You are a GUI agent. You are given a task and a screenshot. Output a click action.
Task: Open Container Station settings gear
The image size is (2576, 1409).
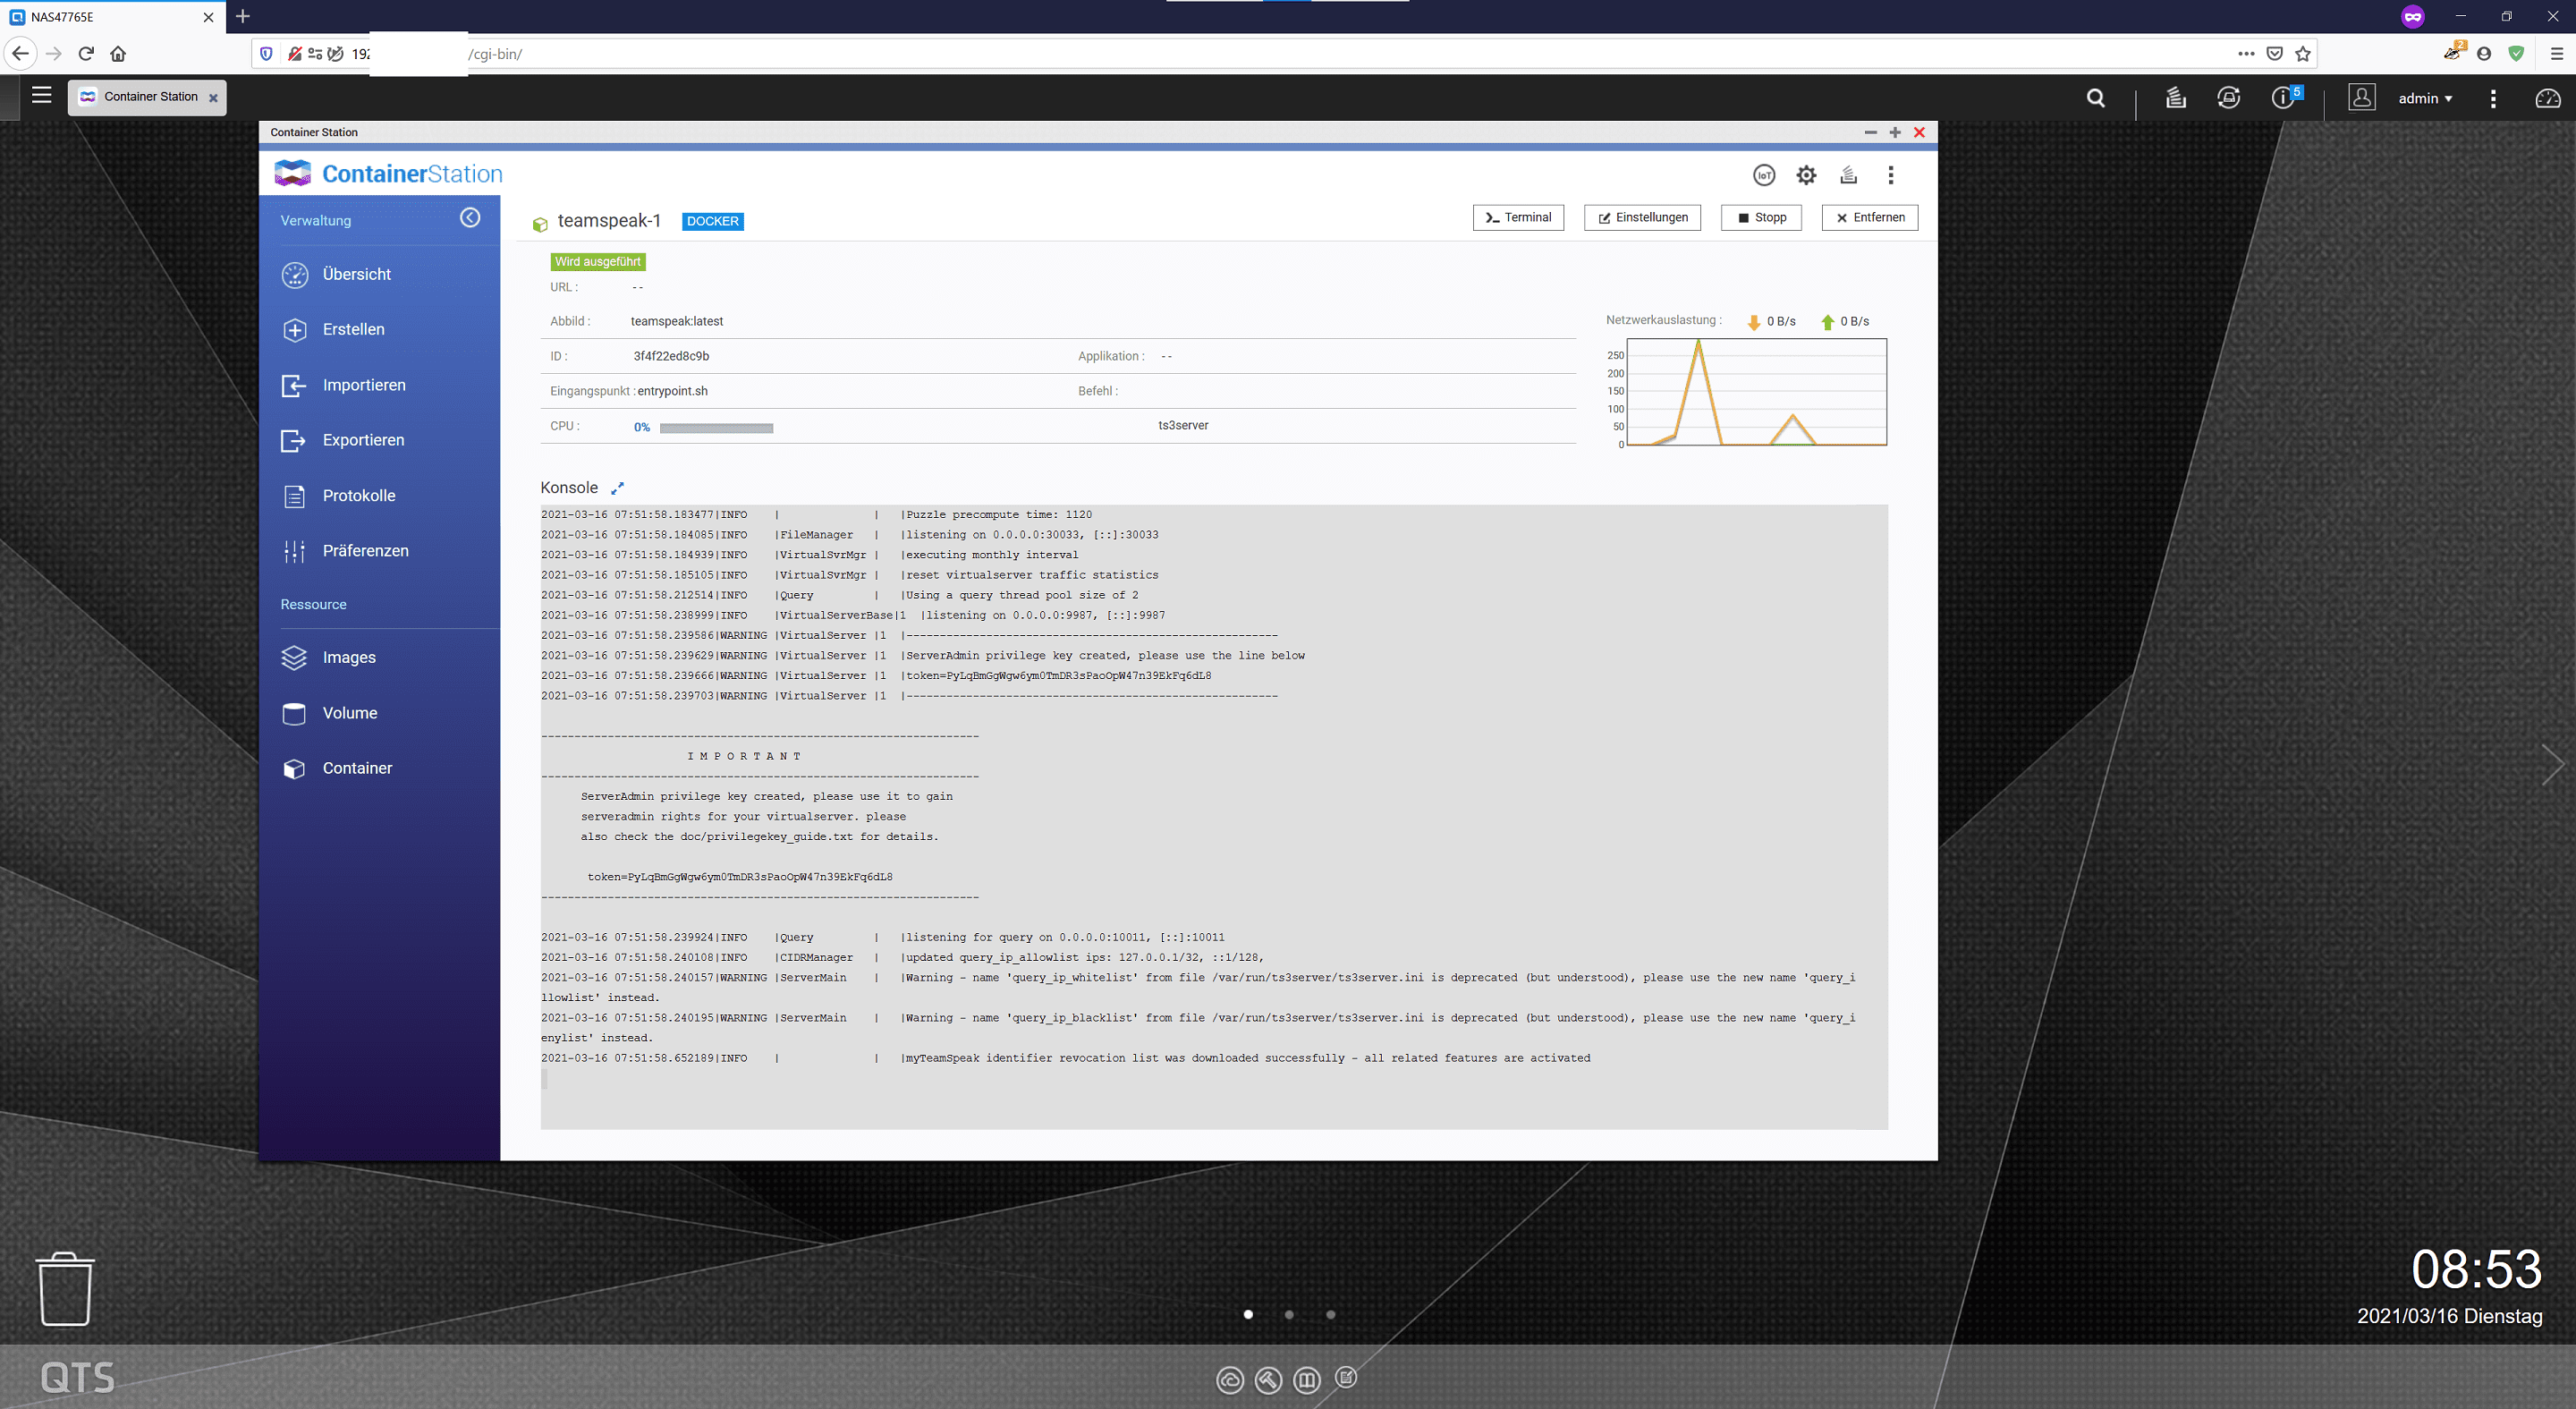point(1806,175)
